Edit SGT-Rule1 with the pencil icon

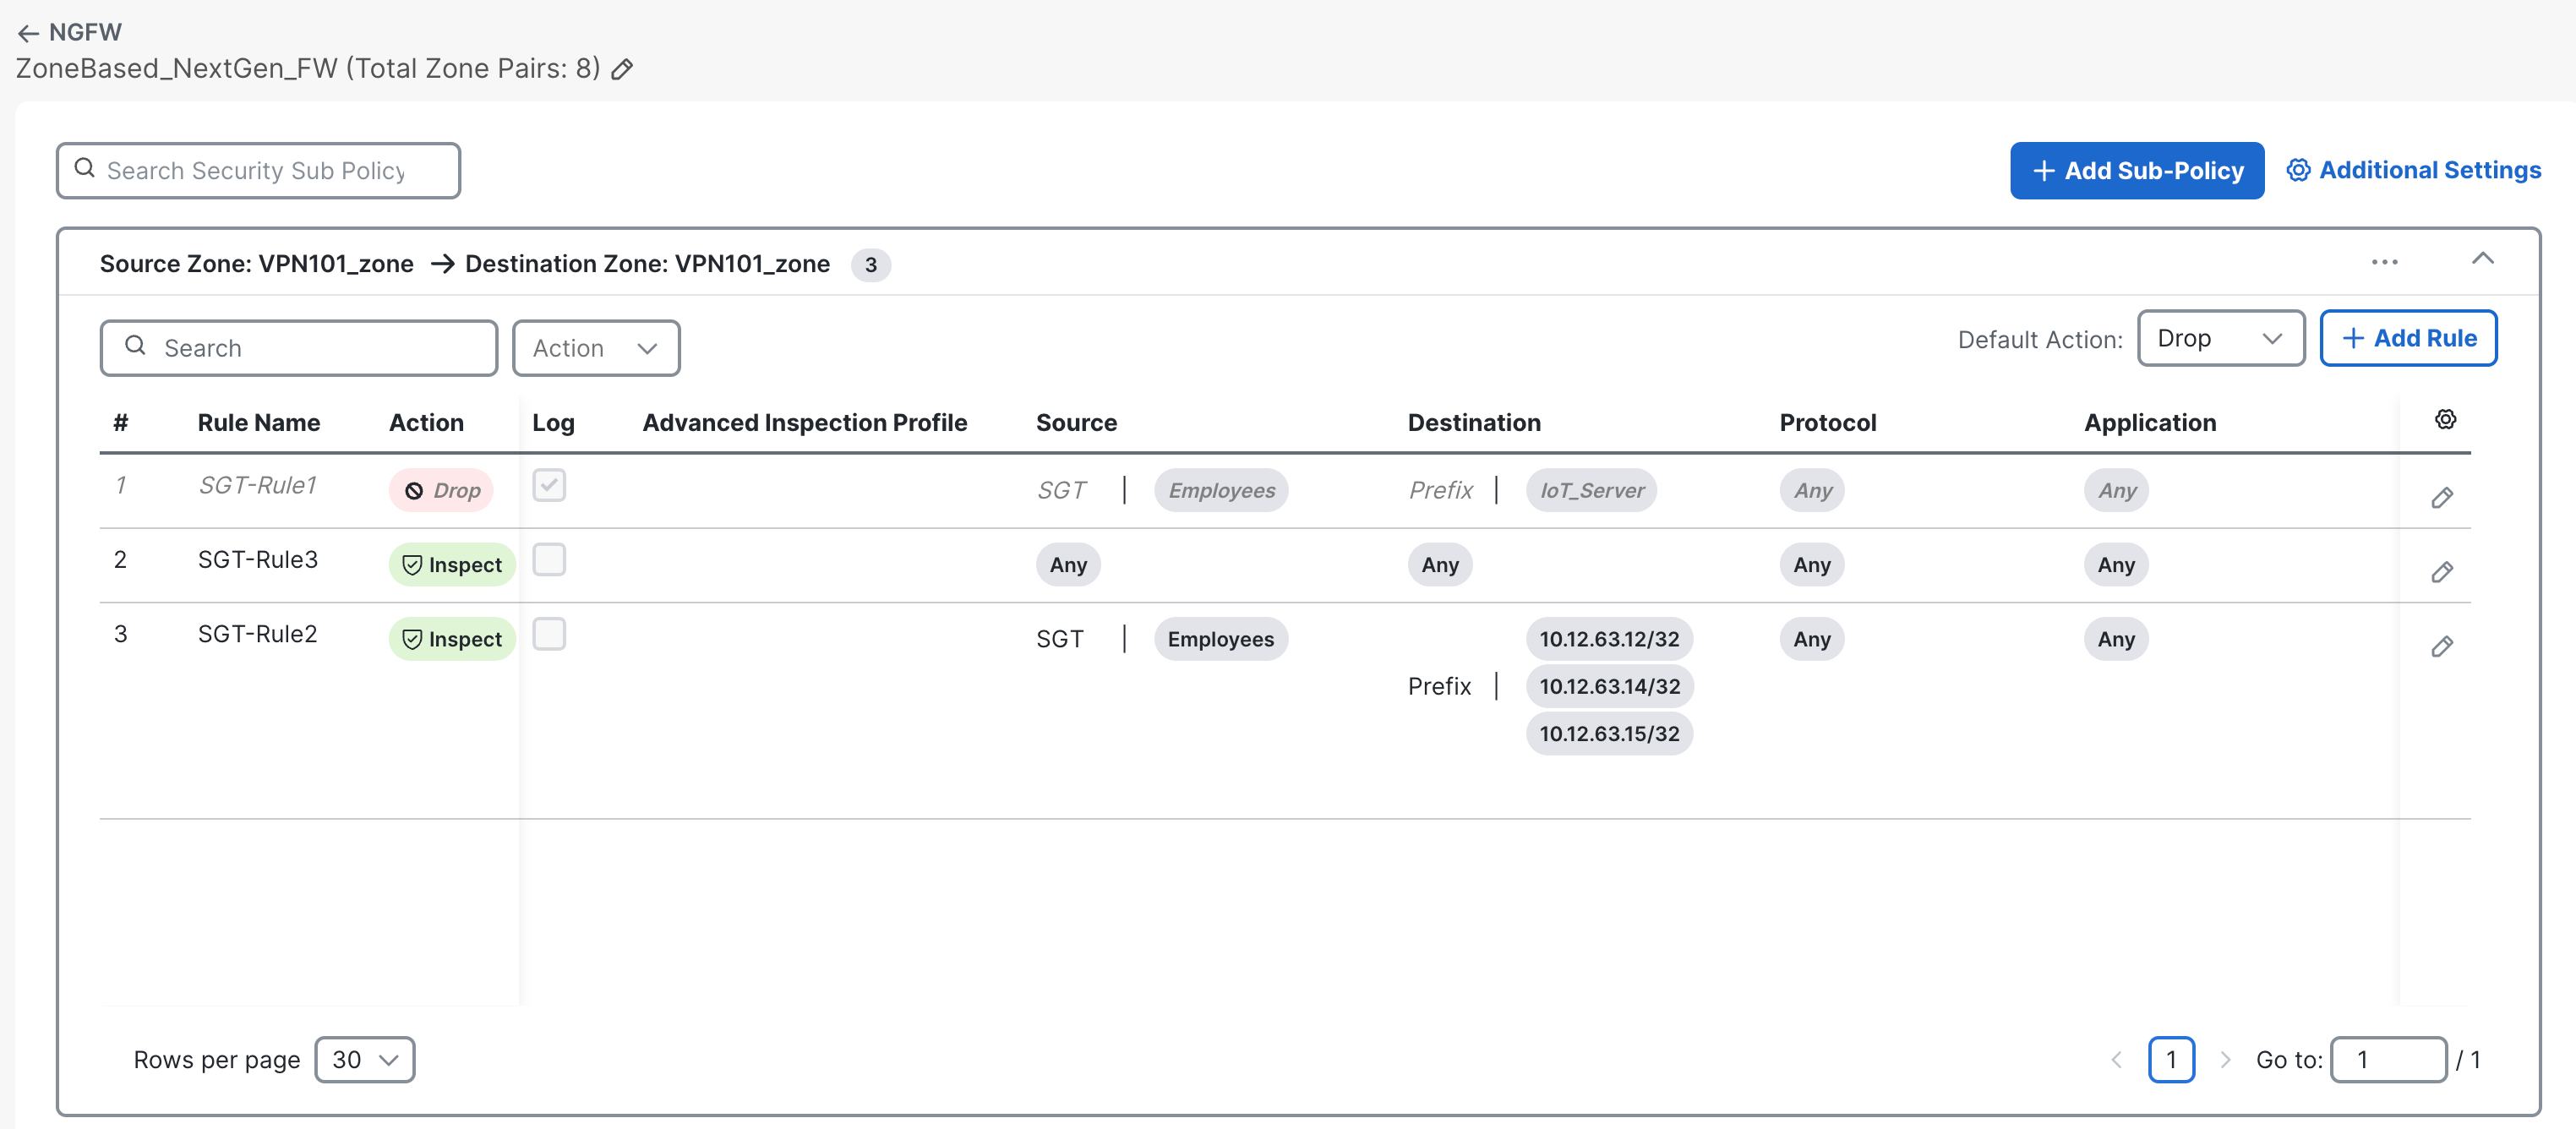2442,497
